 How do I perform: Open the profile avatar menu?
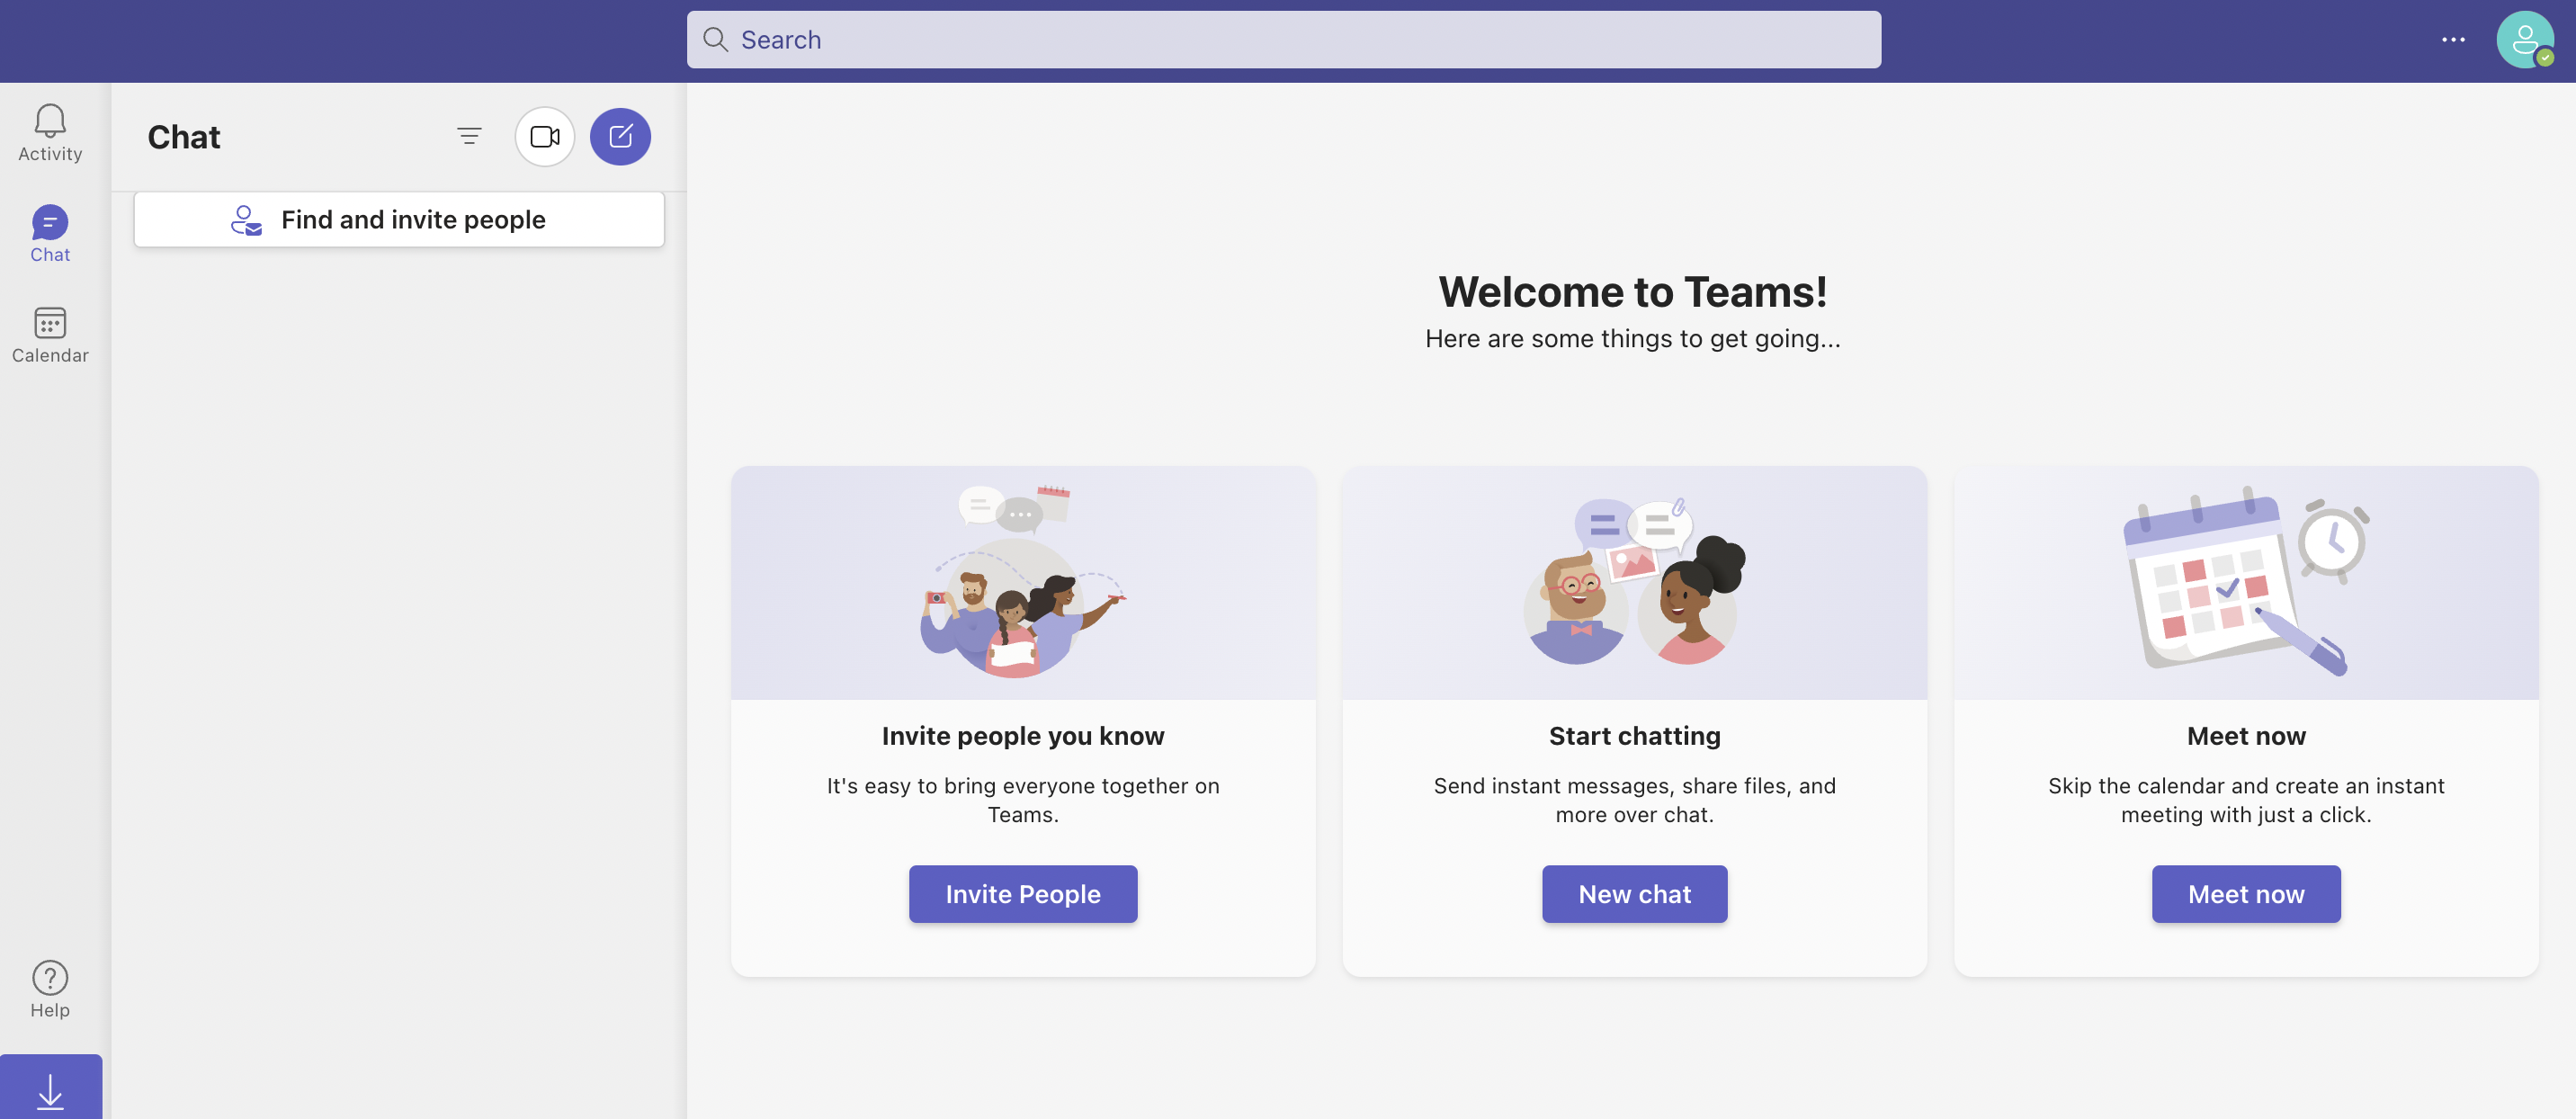pyautogui.click(x=2525, y=40)
